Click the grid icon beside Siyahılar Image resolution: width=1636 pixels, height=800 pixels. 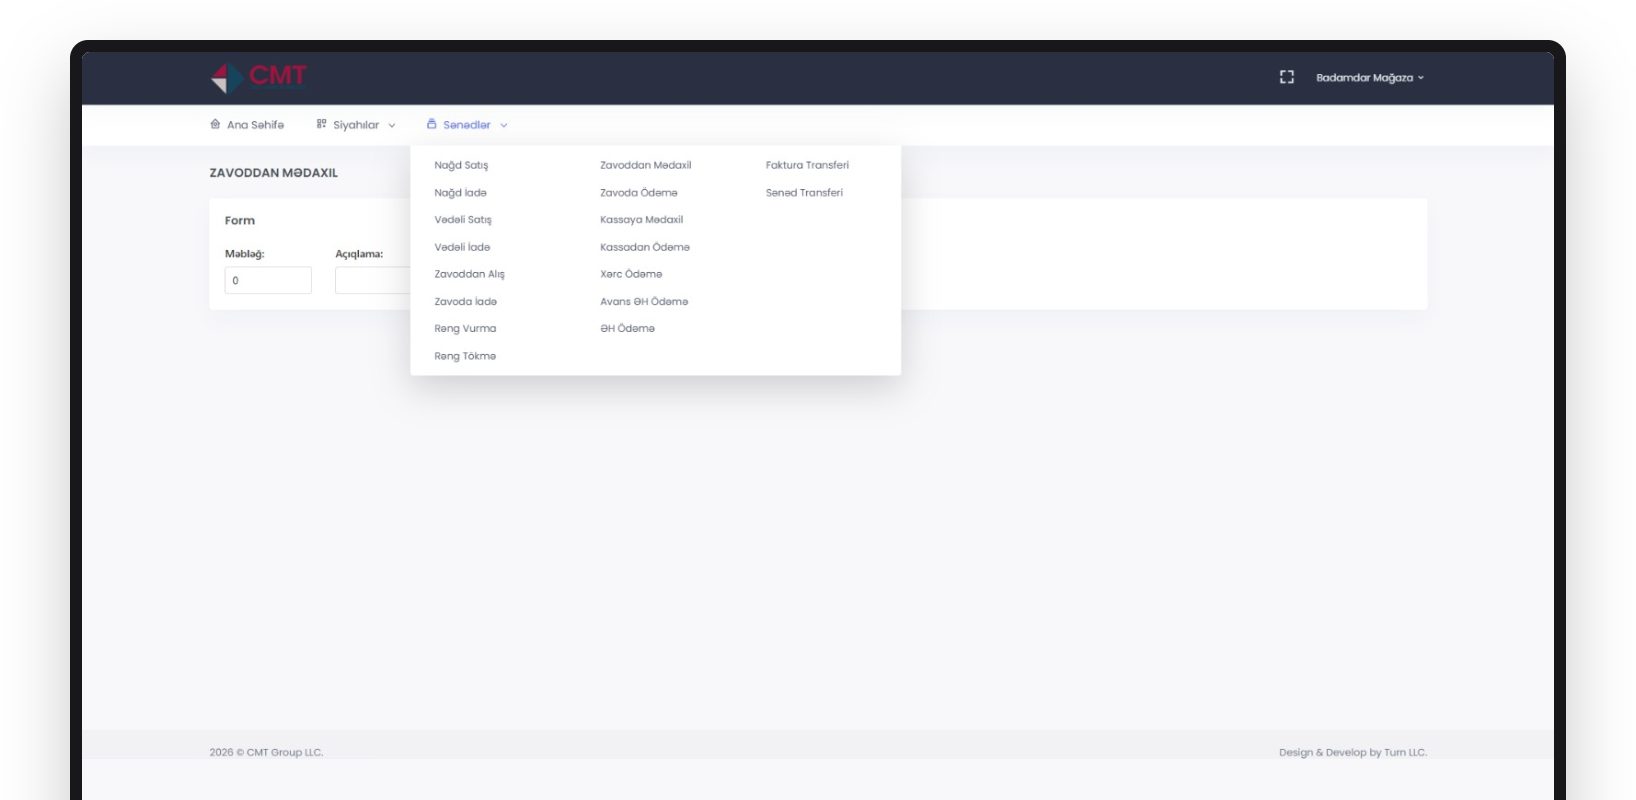pyautogui.click(x=321, y=124)
